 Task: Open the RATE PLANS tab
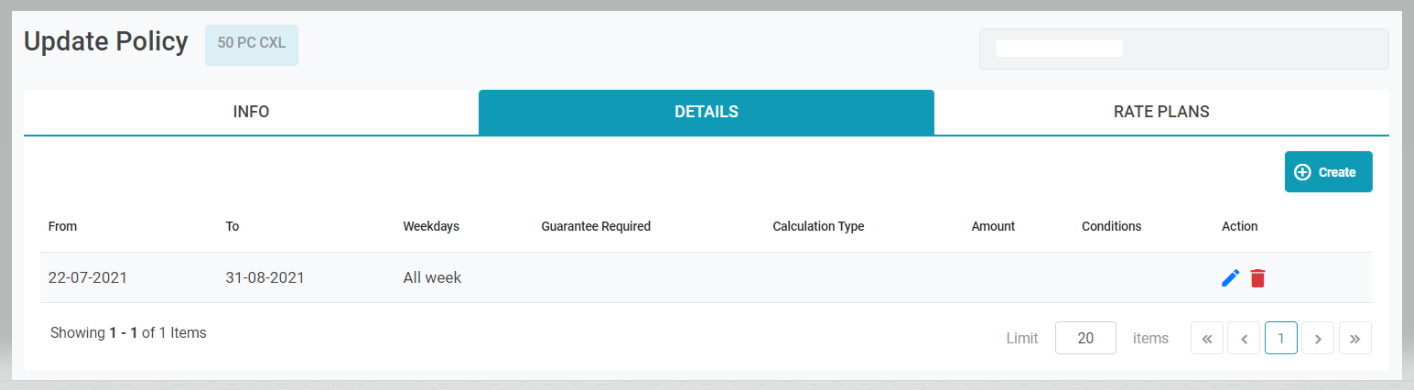[x=1161, y=112]
